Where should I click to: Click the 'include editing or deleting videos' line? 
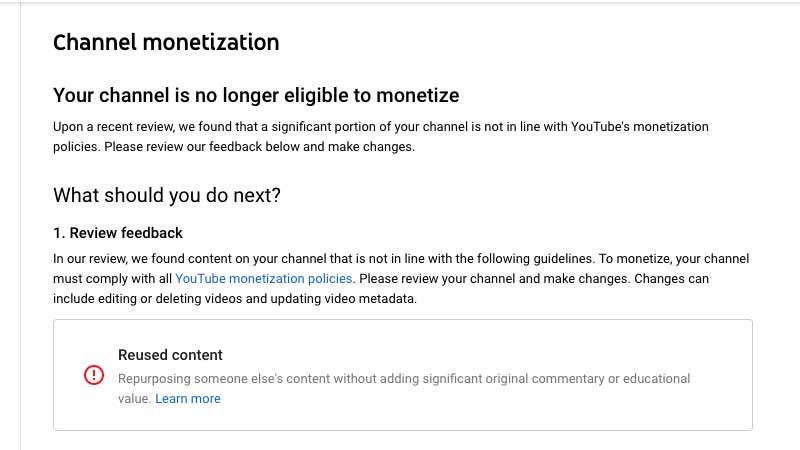(235, 298)
